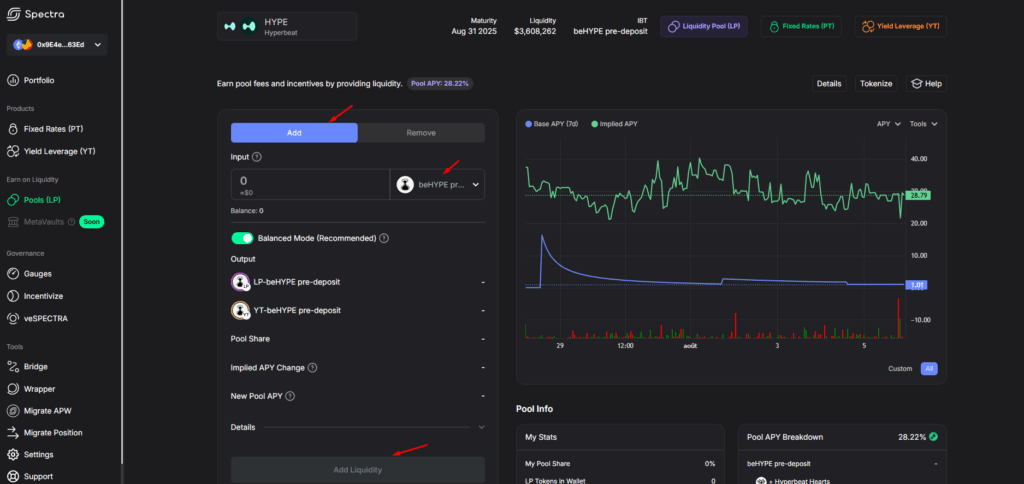Screen dimensions: 1024x484
Task: Toggle Implied APY chart series
Action: [615, 123]
